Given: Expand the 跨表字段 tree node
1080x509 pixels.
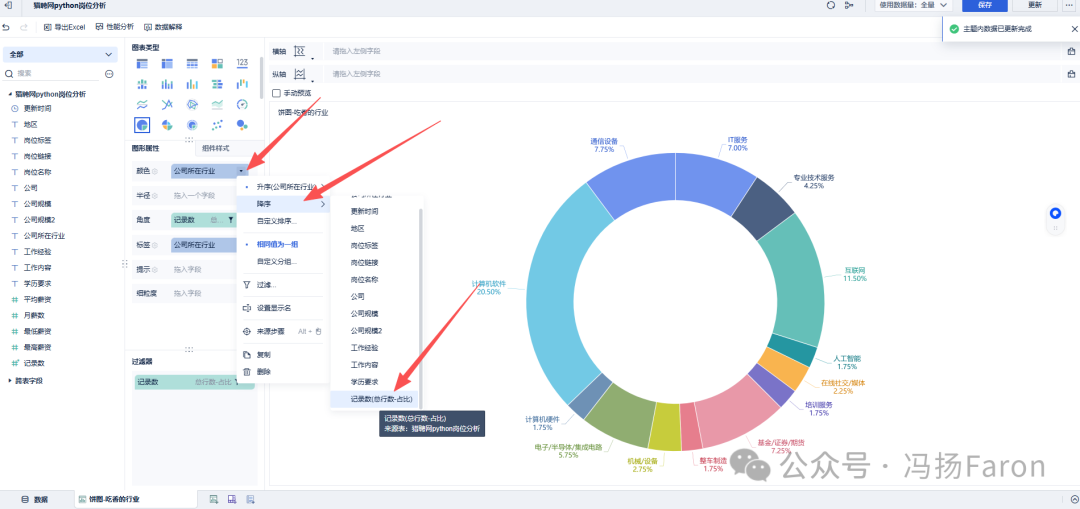Looking at the screenshot, I should click(x=10, y=381).
